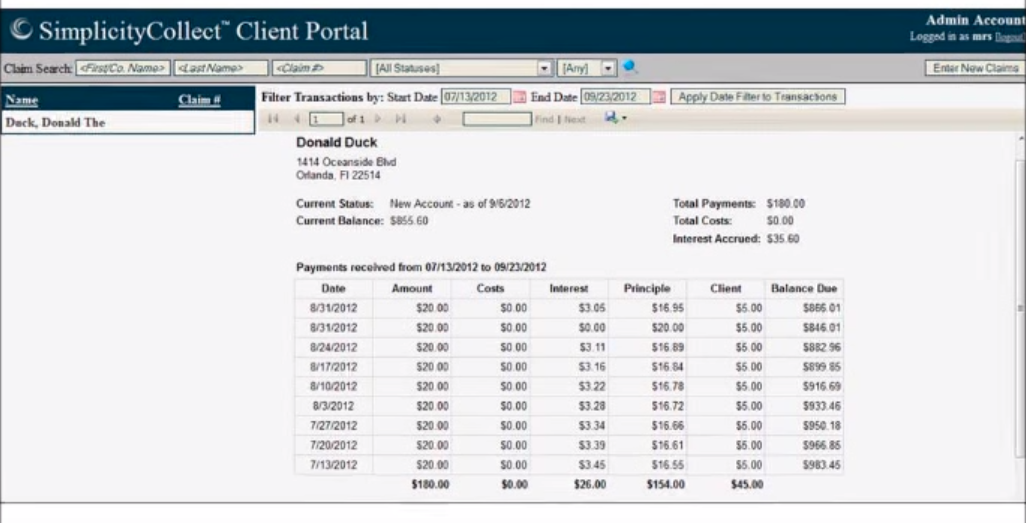Click the Logout link

[1010, 37]
